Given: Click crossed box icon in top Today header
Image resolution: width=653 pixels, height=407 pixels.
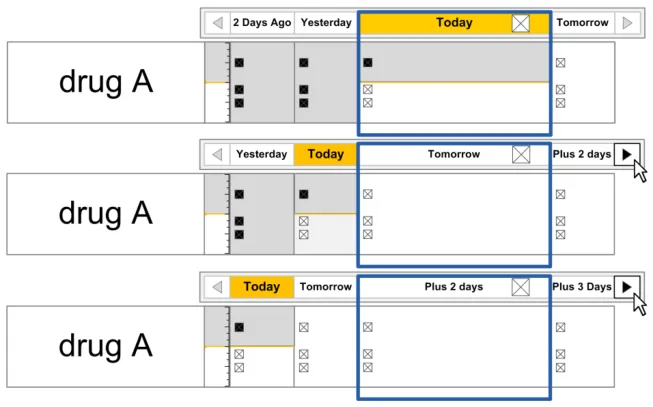Looking at the screenshot, I should point(521,23).
